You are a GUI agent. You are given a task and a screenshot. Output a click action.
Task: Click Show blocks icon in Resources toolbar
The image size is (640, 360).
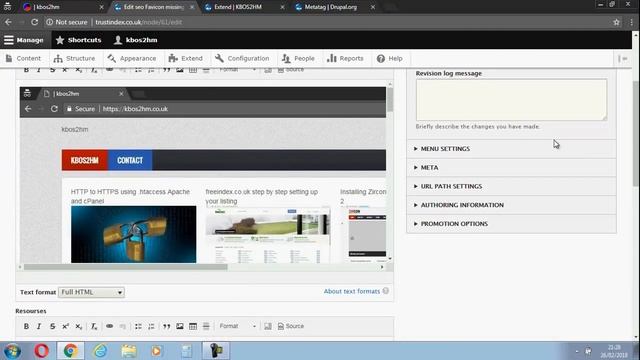[268, 326]
